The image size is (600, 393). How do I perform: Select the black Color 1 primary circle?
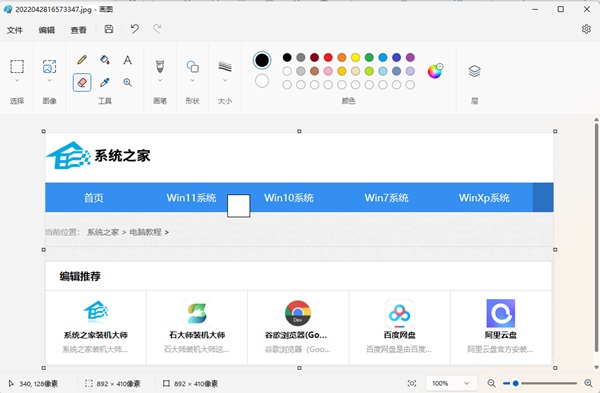point(262,60)
